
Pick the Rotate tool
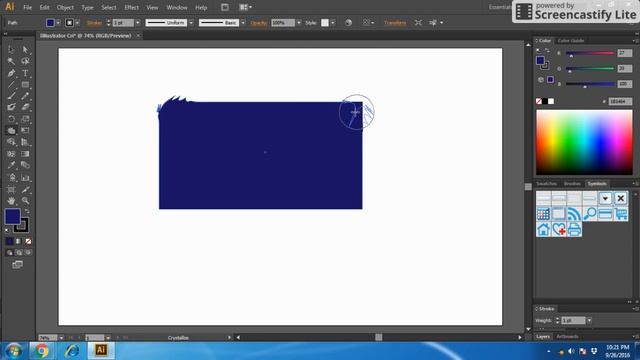pos(11,119)
